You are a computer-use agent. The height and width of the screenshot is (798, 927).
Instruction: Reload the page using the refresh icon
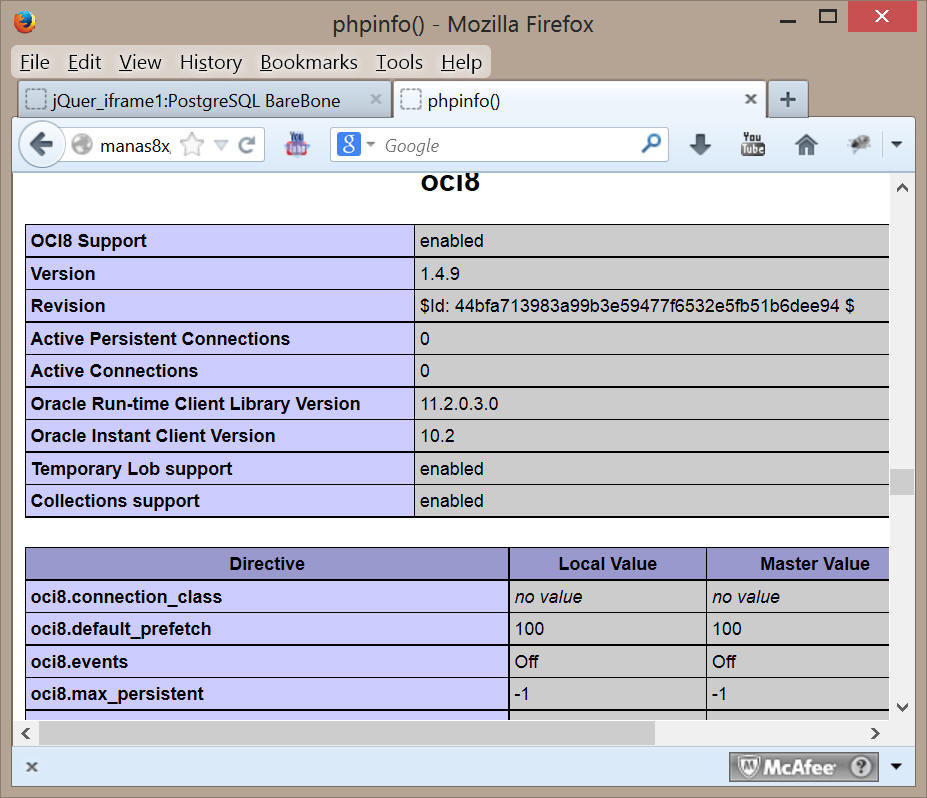pyautogui.click(x=246, y=146)
